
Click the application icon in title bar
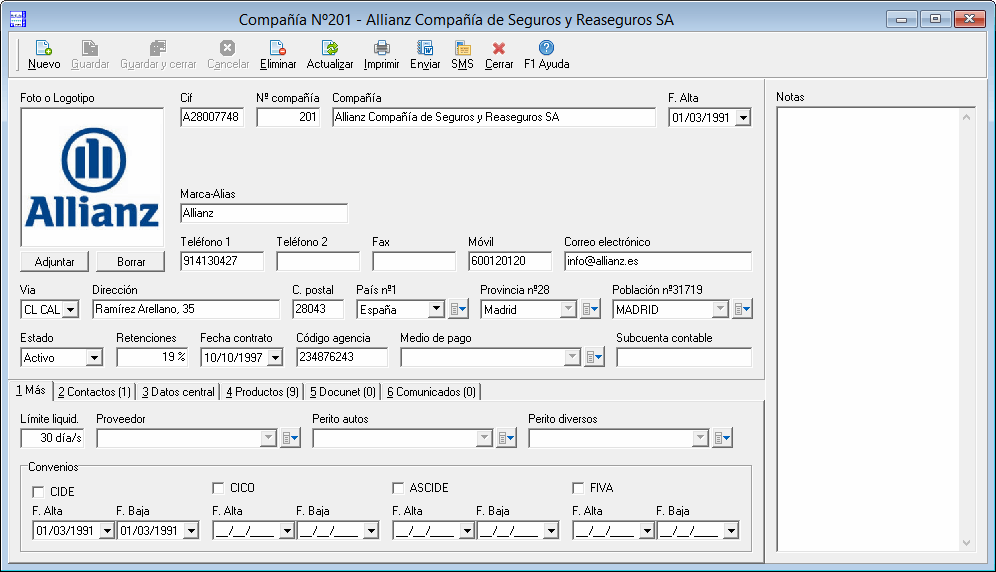coord(18,20)
